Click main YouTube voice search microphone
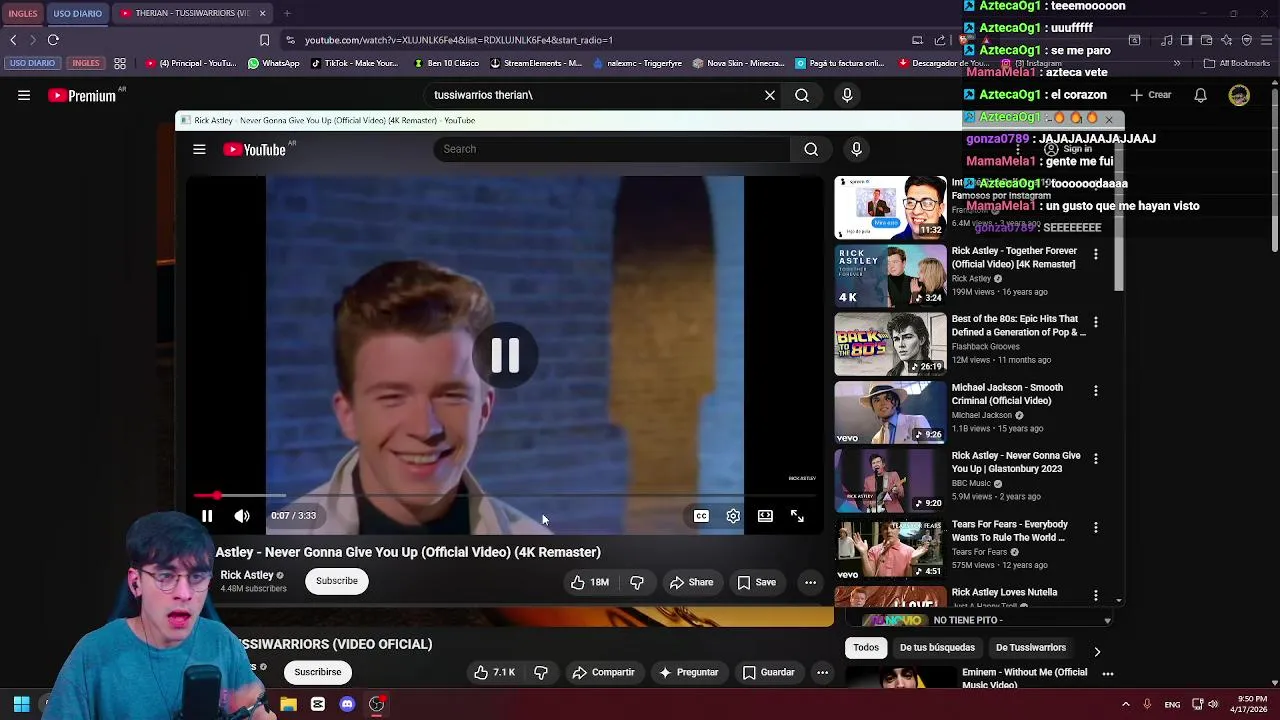Screen dimensions: 1280x720 click(847, 95)
